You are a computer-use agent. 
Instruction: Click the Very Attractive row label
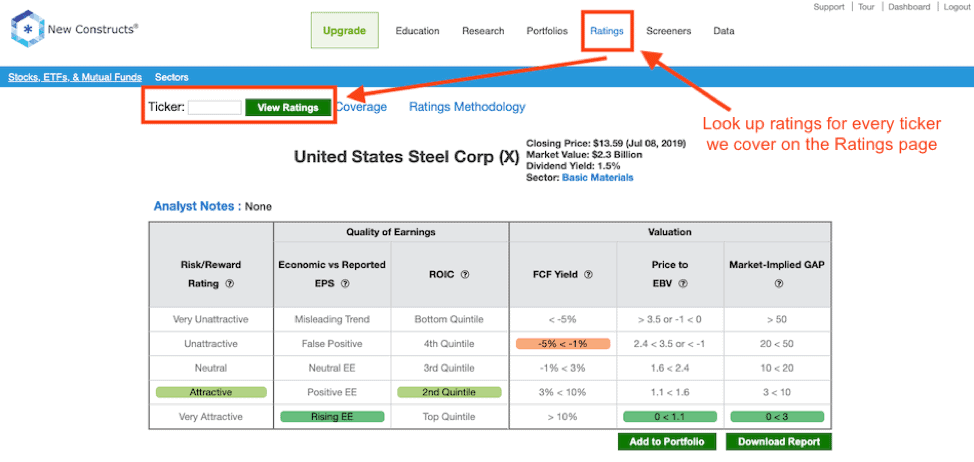coord(211,417)
